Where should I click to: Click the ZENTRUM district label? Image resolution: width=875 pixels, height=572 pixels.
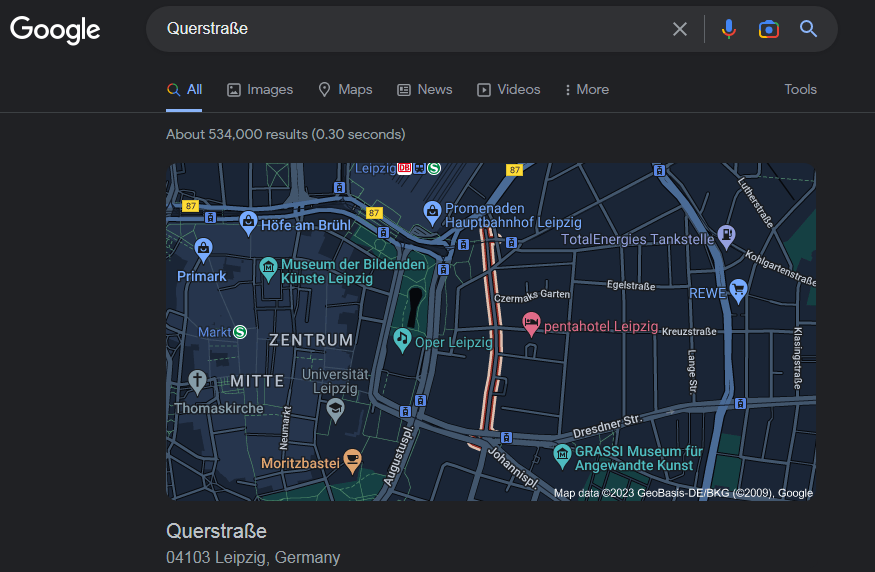click(311, 340)
